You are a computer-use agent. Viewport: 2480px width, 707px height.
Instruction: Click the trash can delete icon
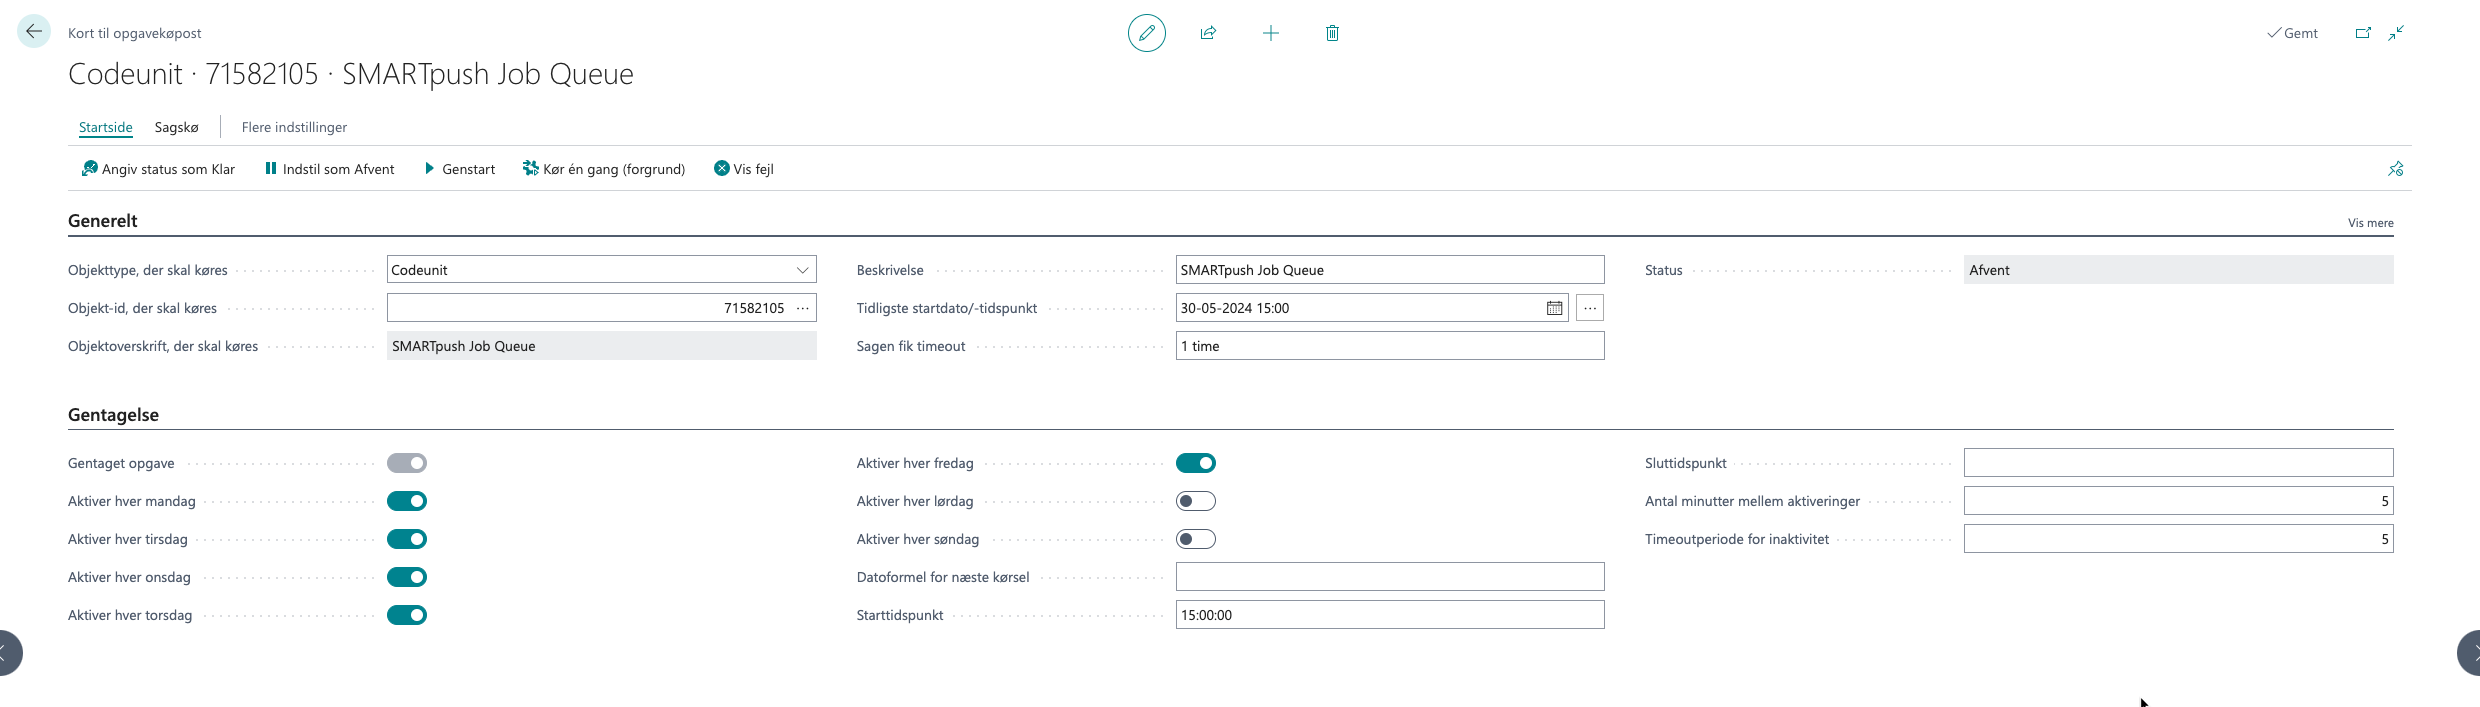[x=1332, y=33]
